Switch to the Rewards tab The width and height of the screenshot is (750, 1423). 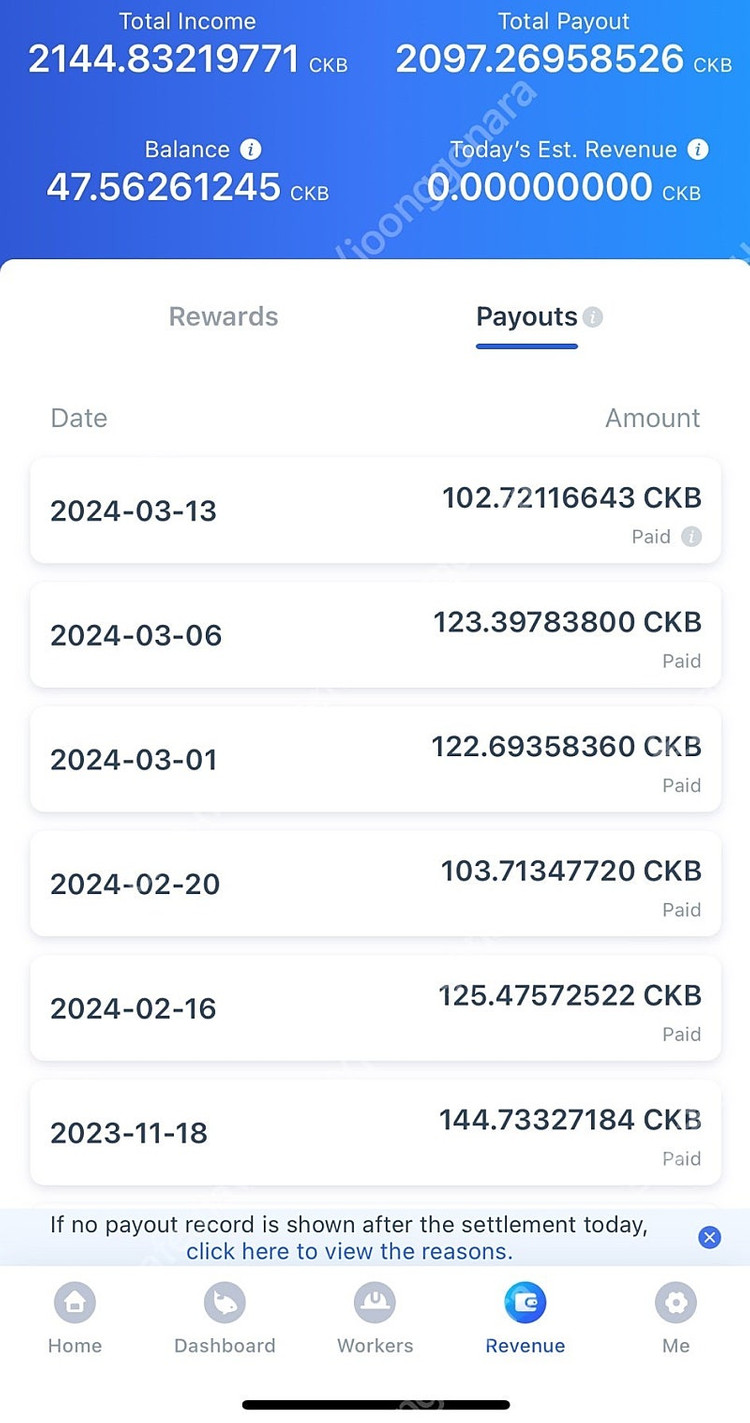click(x=223, y=317)
